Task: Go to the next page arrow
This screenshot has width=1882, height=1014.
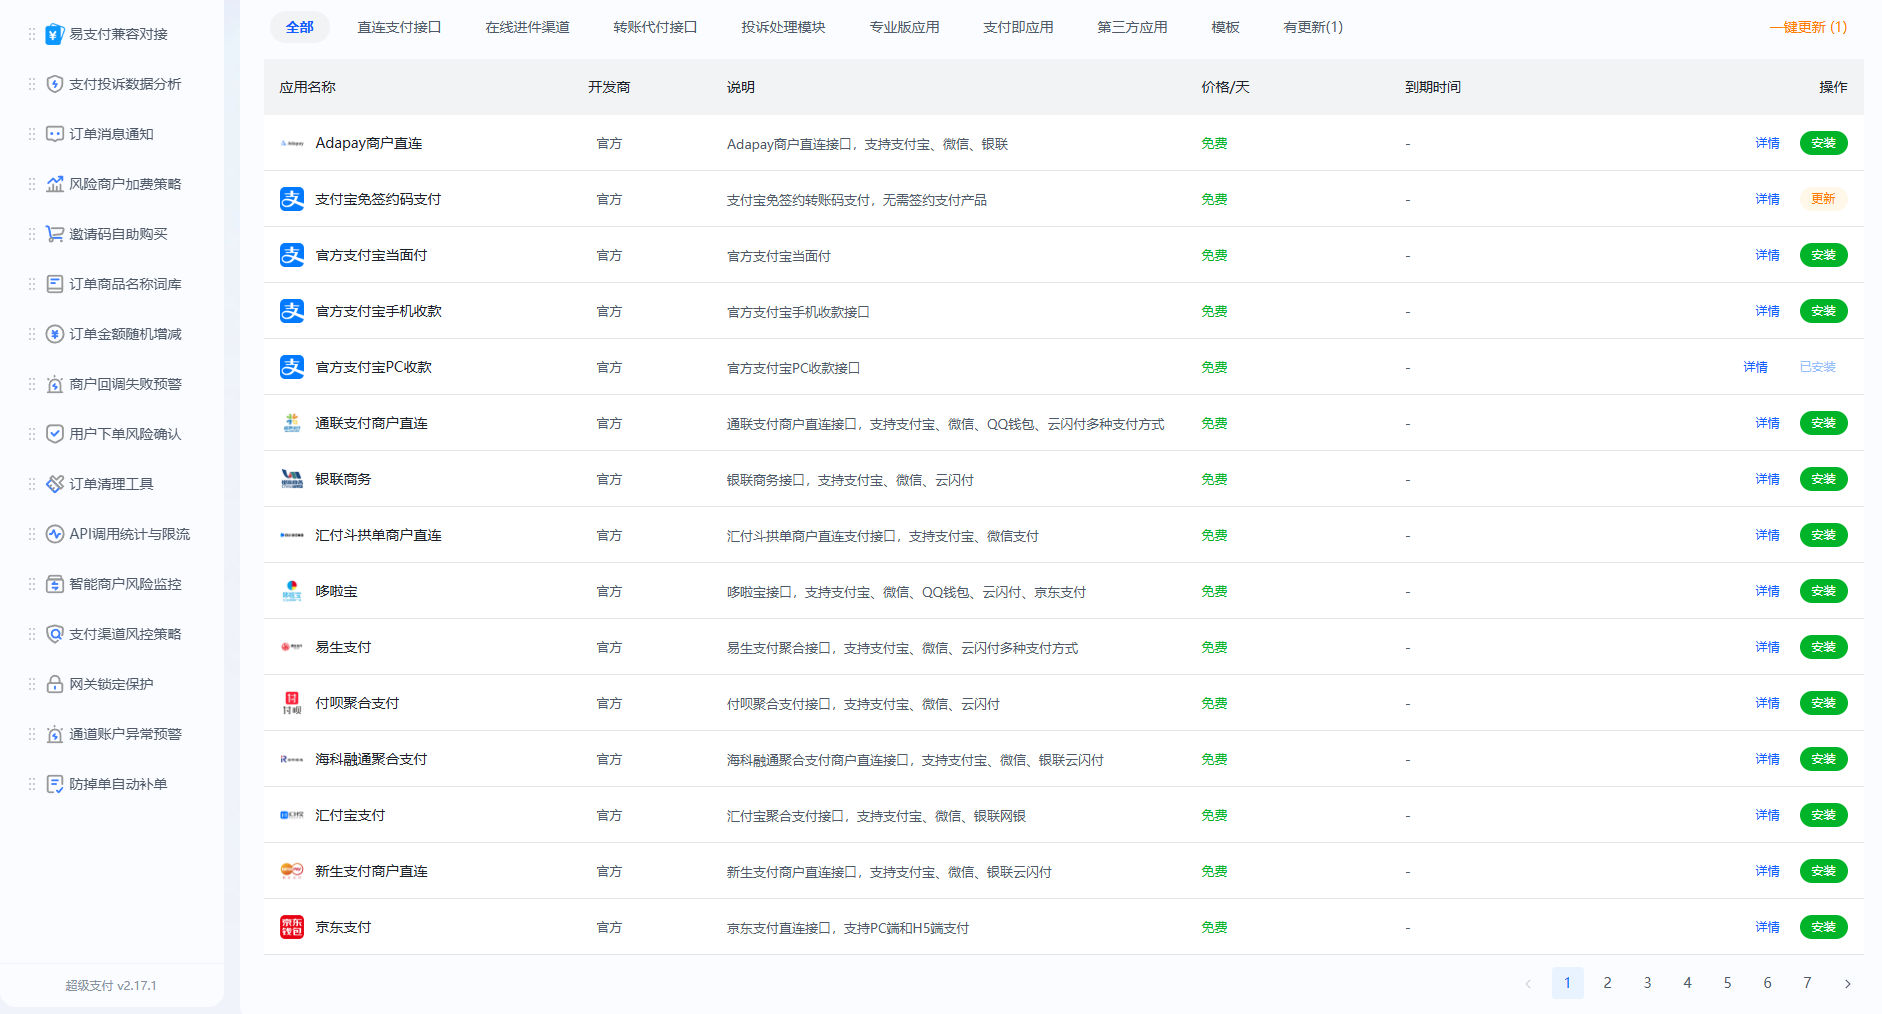Action: click(1847, 983)
